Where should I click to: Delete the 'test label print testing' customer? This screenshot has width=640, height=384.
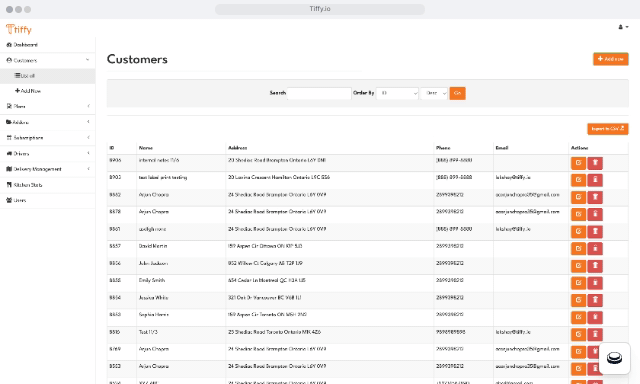point(595,180)
